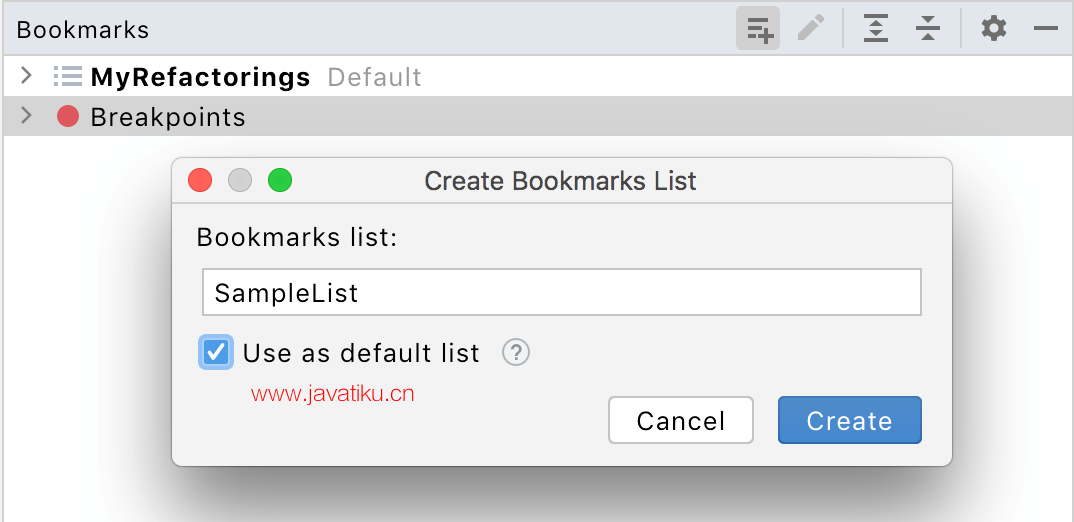Expand the MyRefactorings list node
Viewport: 1074px width, 522px height.
26,75
